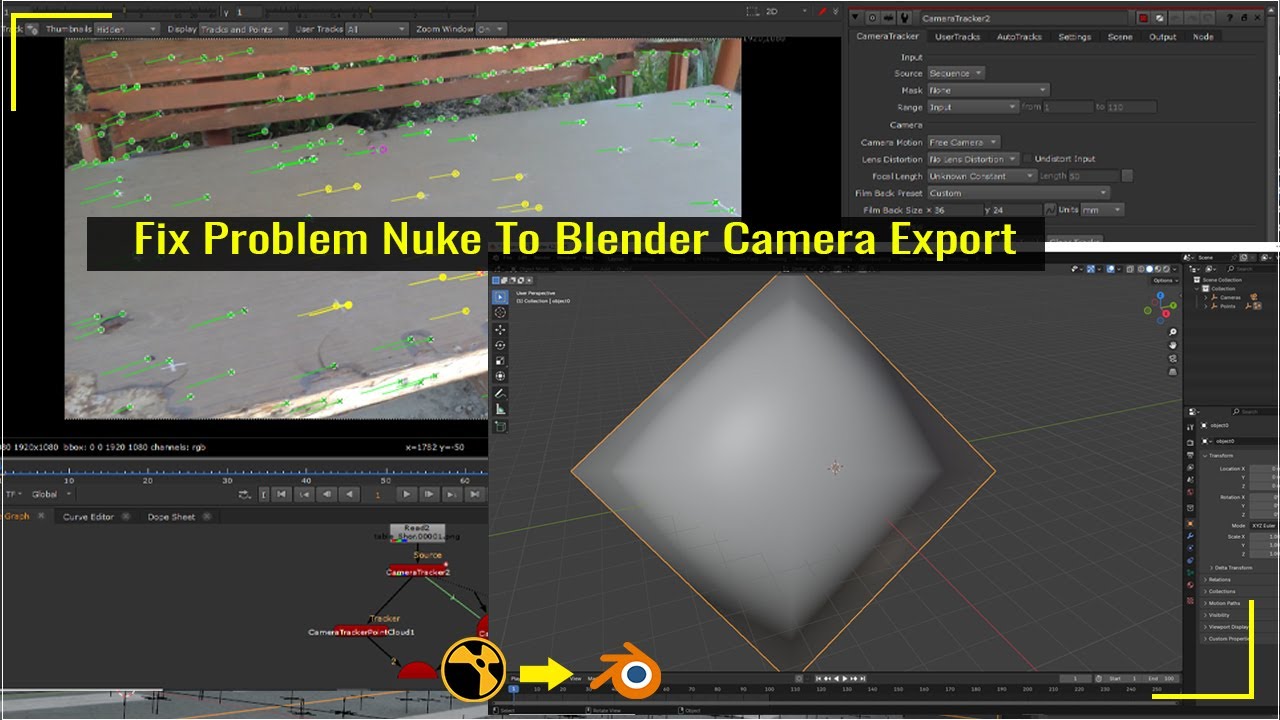The image size is (1280, 720).
Task: Click the red pen icon above the viewer
Action: [x=823, y=12]
